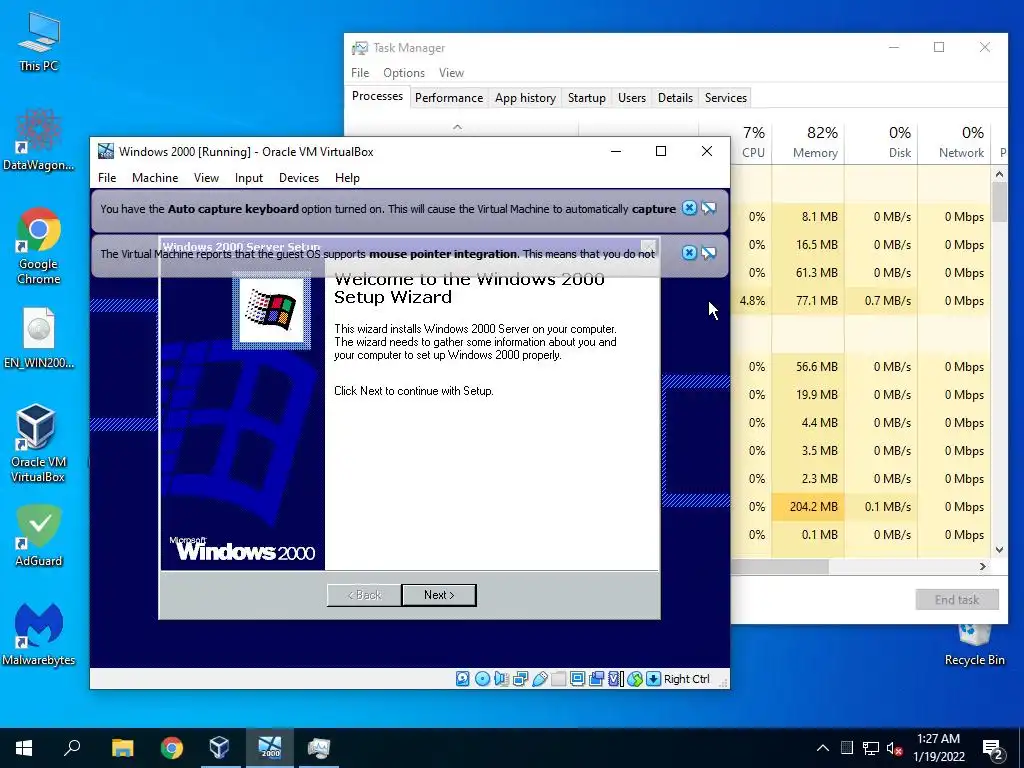The image size is (1024, 768).
Task: Select the AdGuard desktop shortcut
Action: coord(39,536)
